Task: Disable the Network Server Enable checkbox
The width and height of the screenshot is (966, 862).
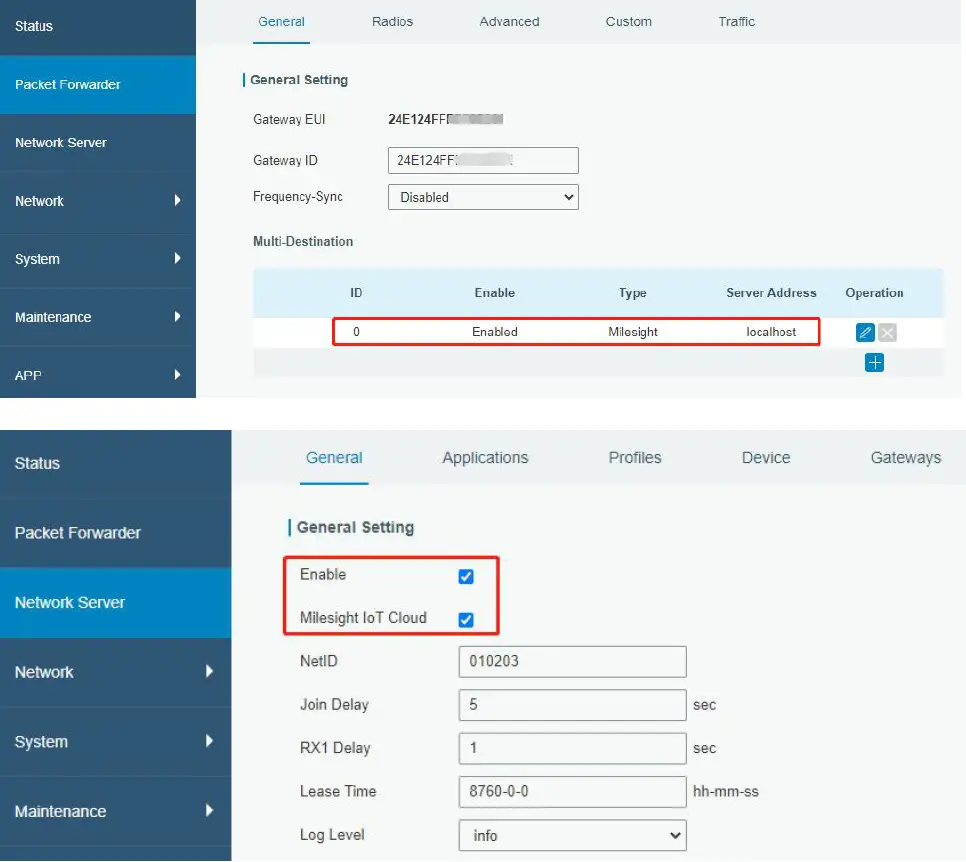Action: 466,575
